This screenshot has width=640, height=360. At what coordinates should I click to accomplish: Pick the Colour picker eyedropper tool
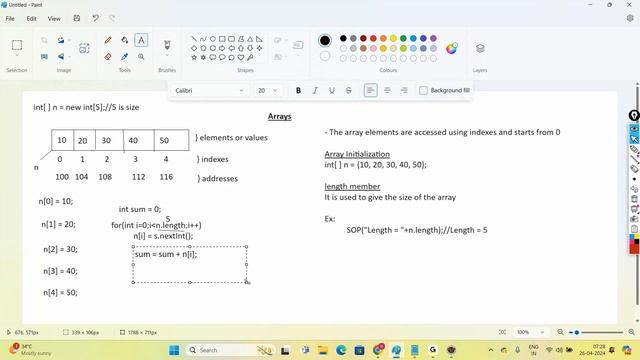pos(124,57)
